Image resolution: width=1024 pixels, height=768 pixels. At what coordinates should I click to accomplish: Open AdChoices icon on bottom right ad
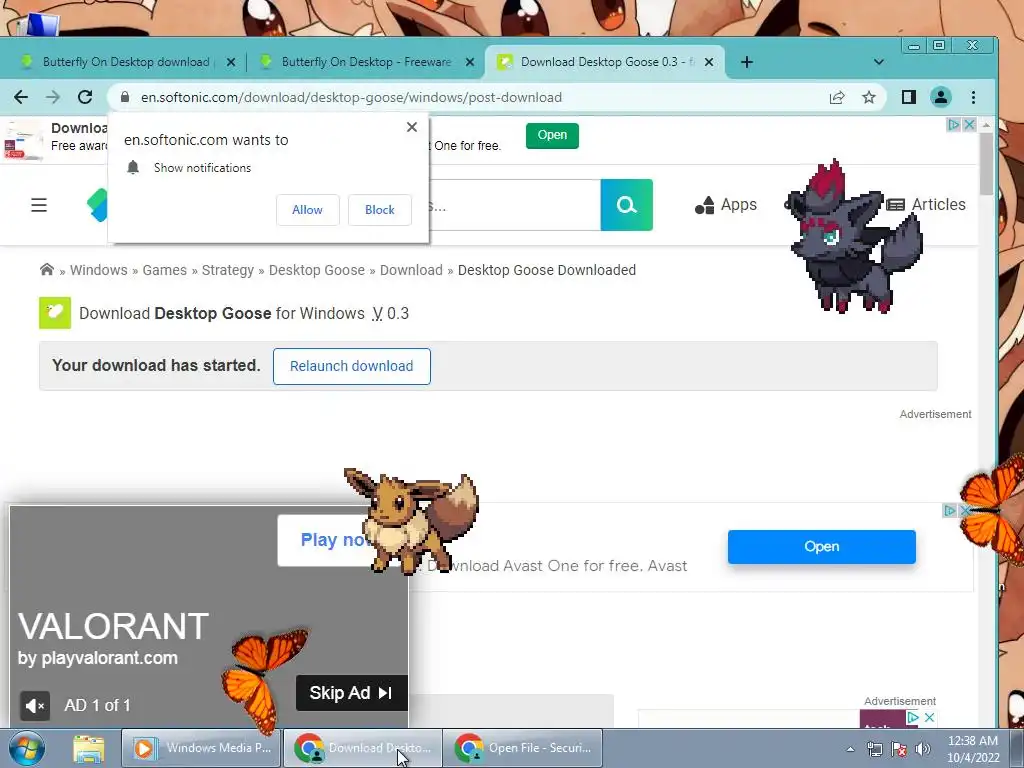point(913,718)
